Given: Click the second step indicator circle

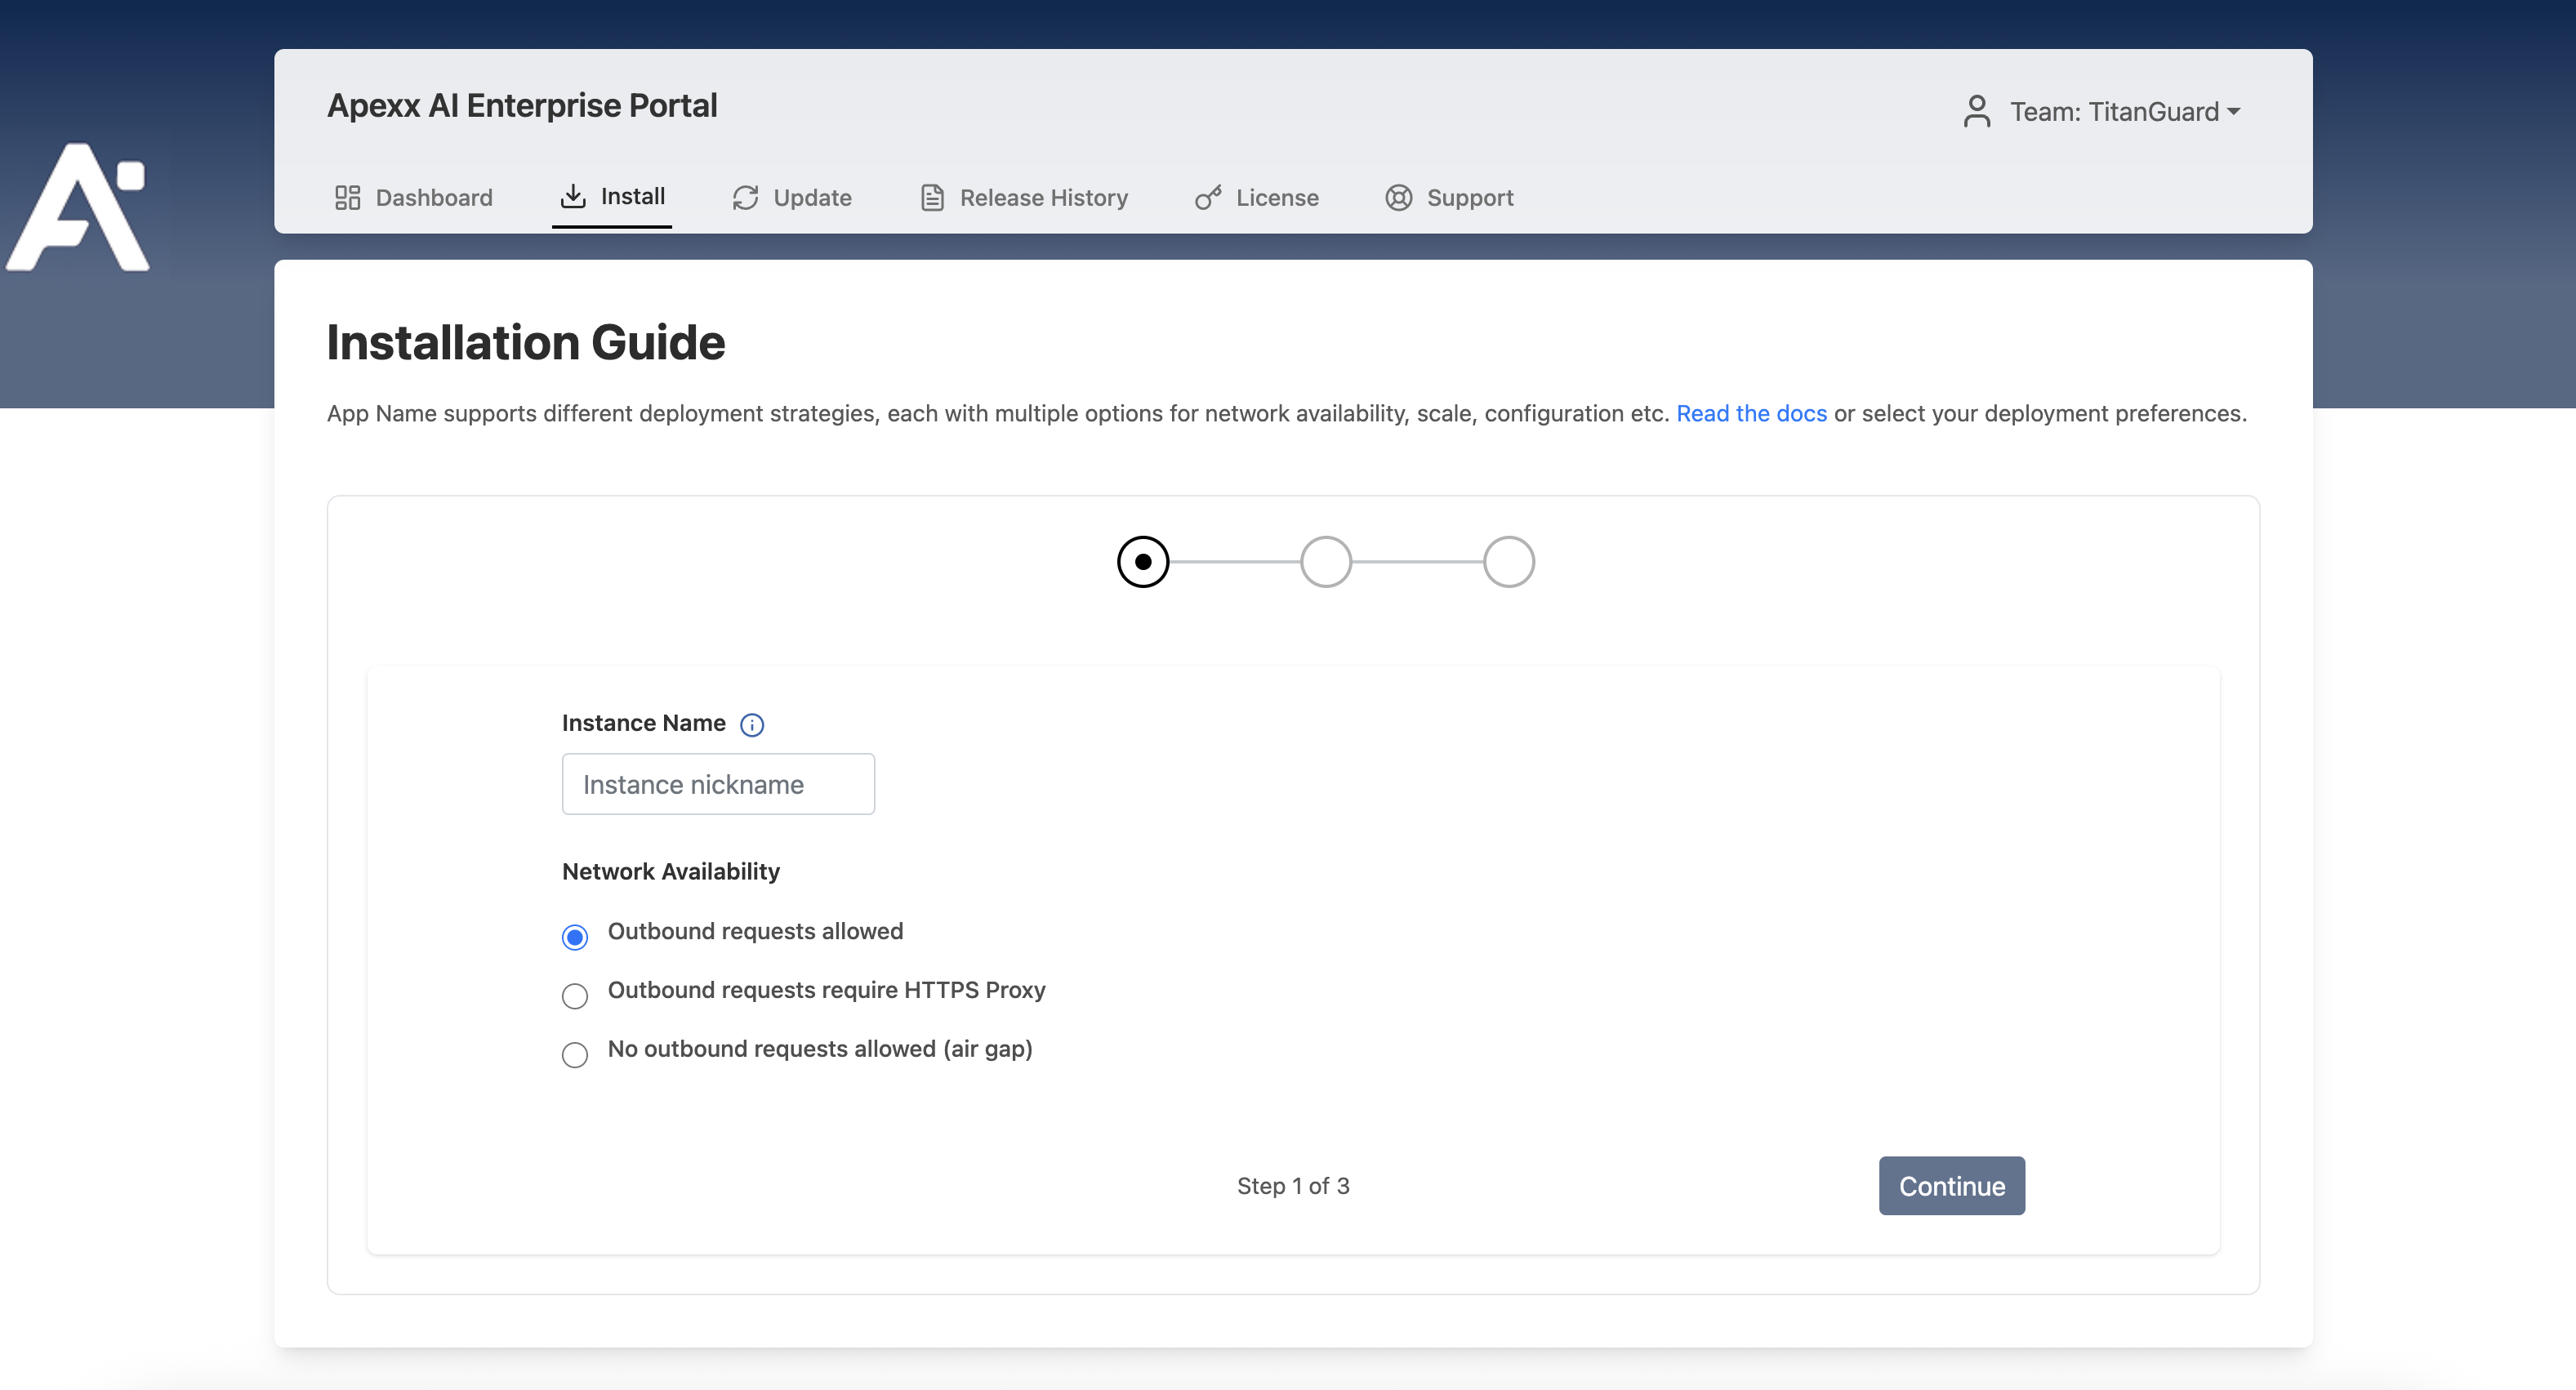Looking at the screenshot, I should tap(1326, 562).
